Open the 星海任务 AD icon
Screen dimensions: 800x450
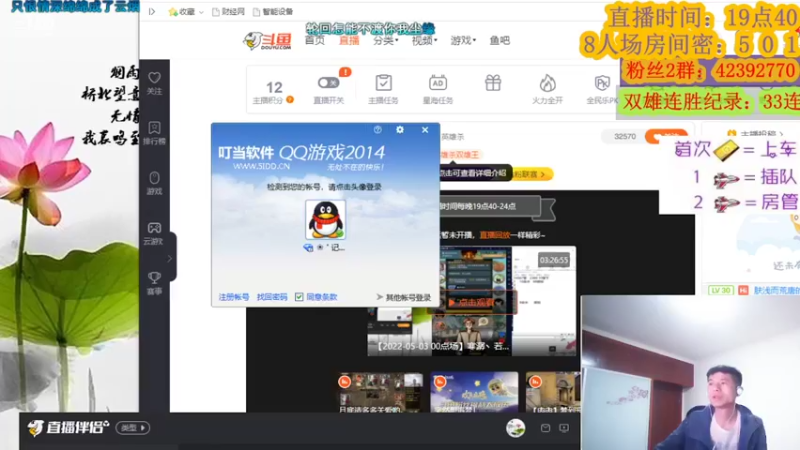click(438, 83)
